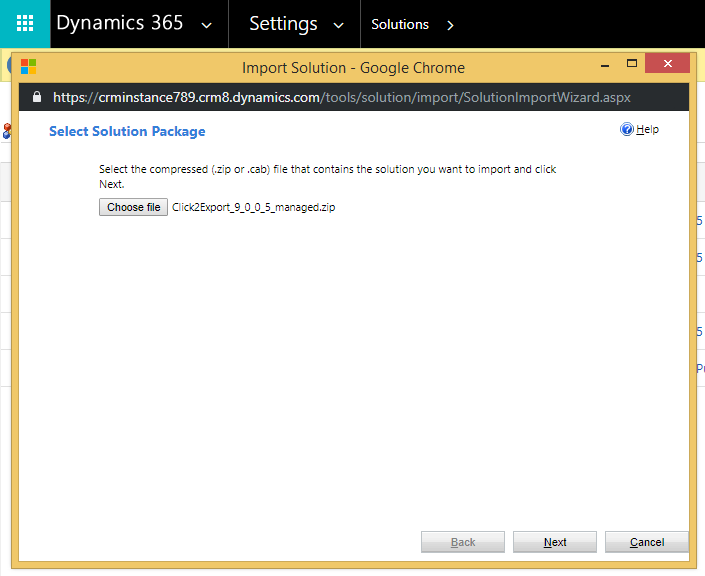
Task: Cancel the solution import wizard
Action: coord(647,542)
